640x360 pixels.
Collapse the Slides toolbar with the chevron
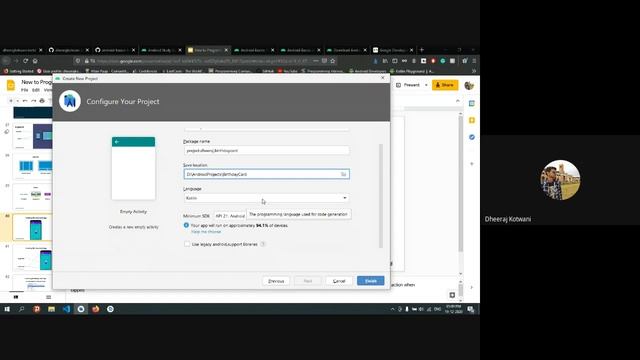[458, 101]
